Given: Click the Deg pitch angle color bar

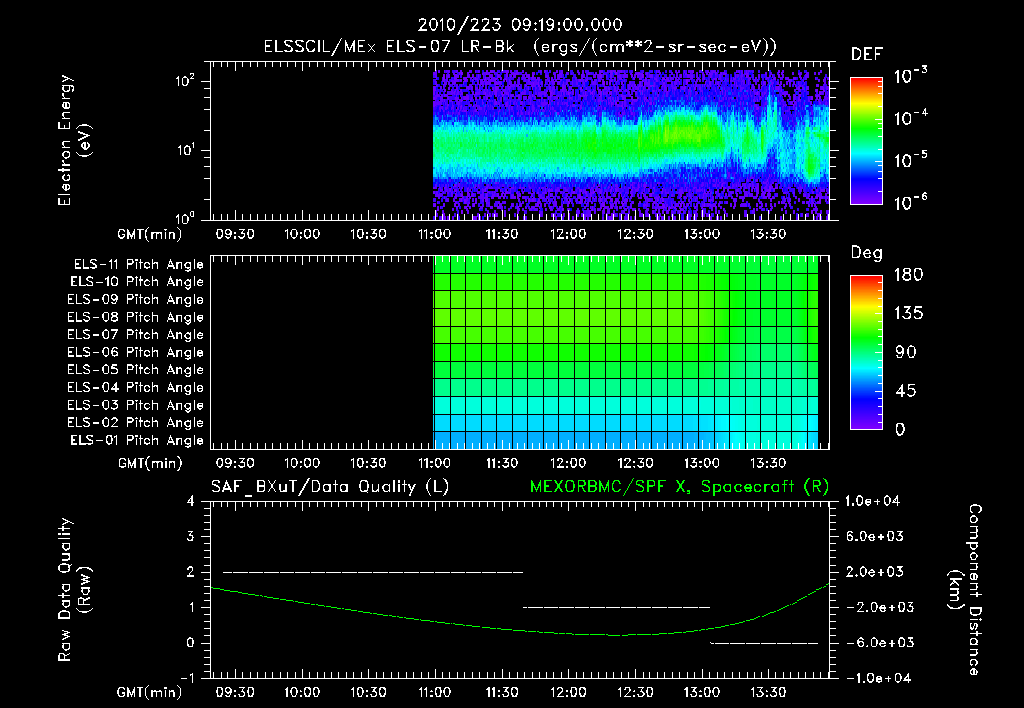Looking at the screenshot, I should click(866, 352).
